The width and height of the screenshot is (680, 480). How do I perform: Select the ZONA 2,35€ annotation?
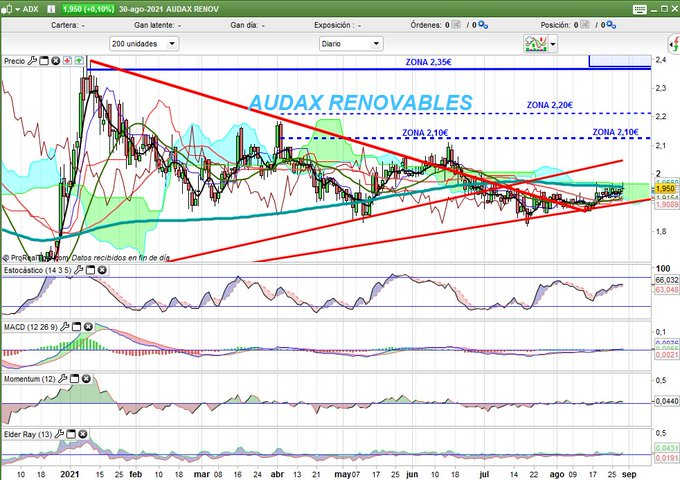click(x=428, y=62)
